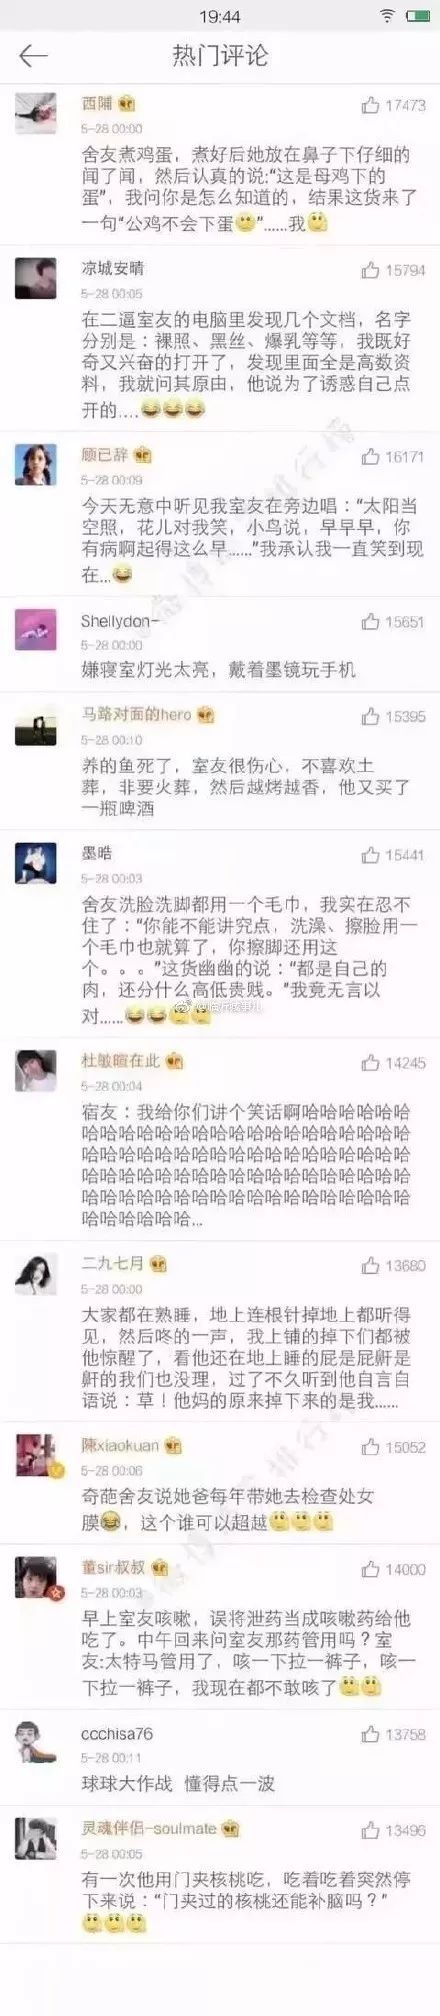Open 二九七月's avatar thumbnail

[35, 1274]
